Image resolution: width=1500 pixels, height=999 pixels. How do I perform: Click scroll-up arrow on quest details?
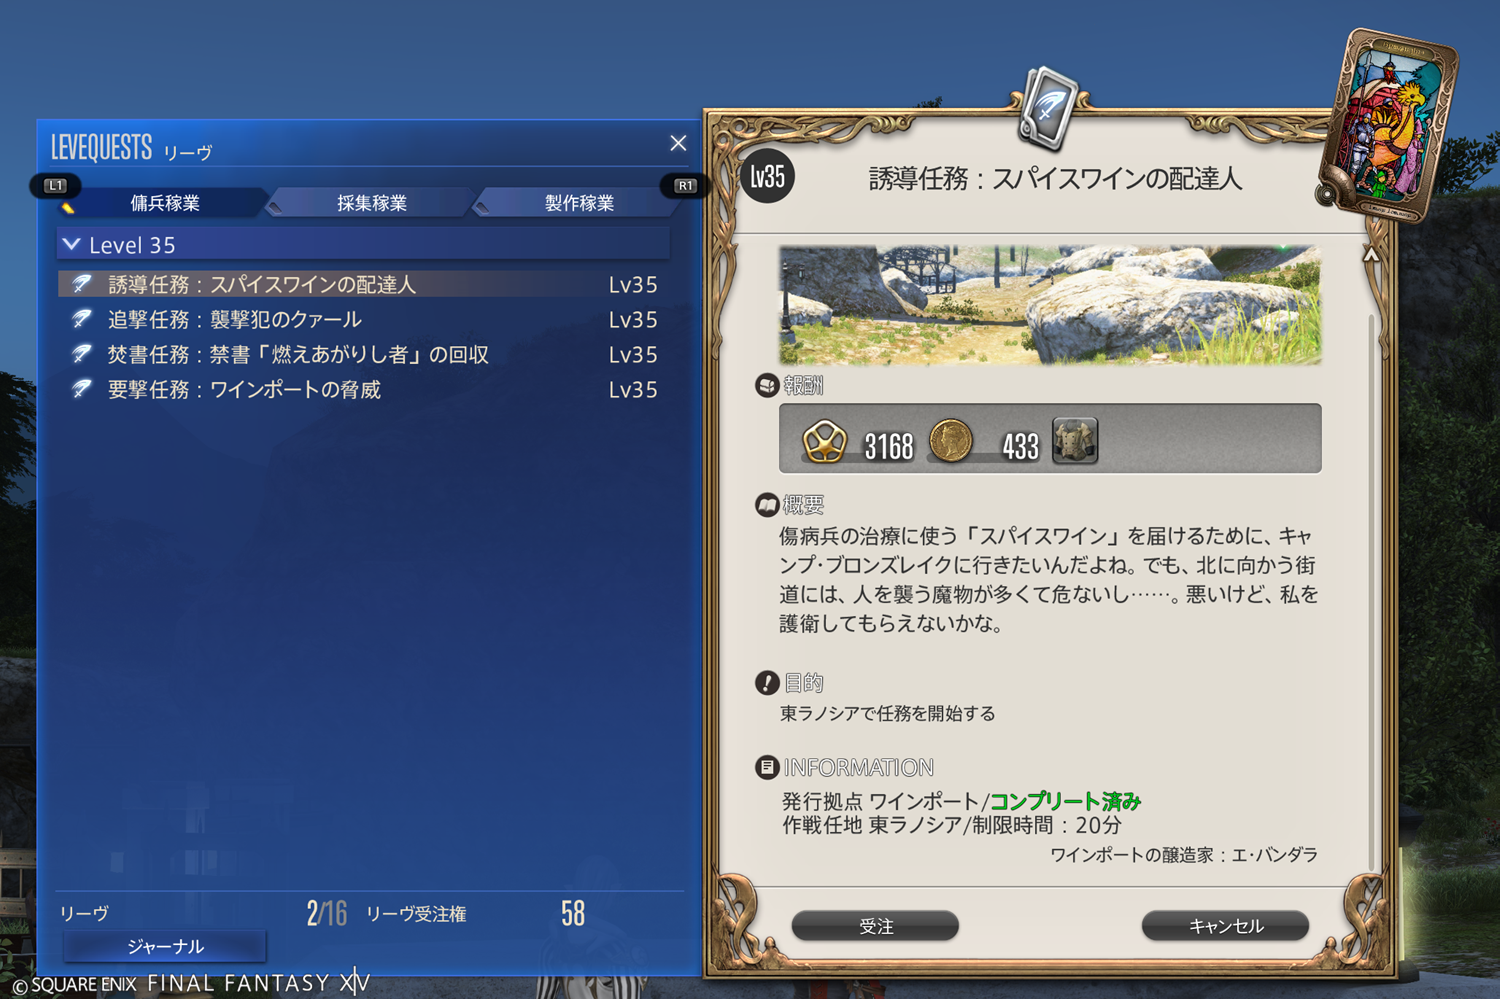[x=1371, y=254]
